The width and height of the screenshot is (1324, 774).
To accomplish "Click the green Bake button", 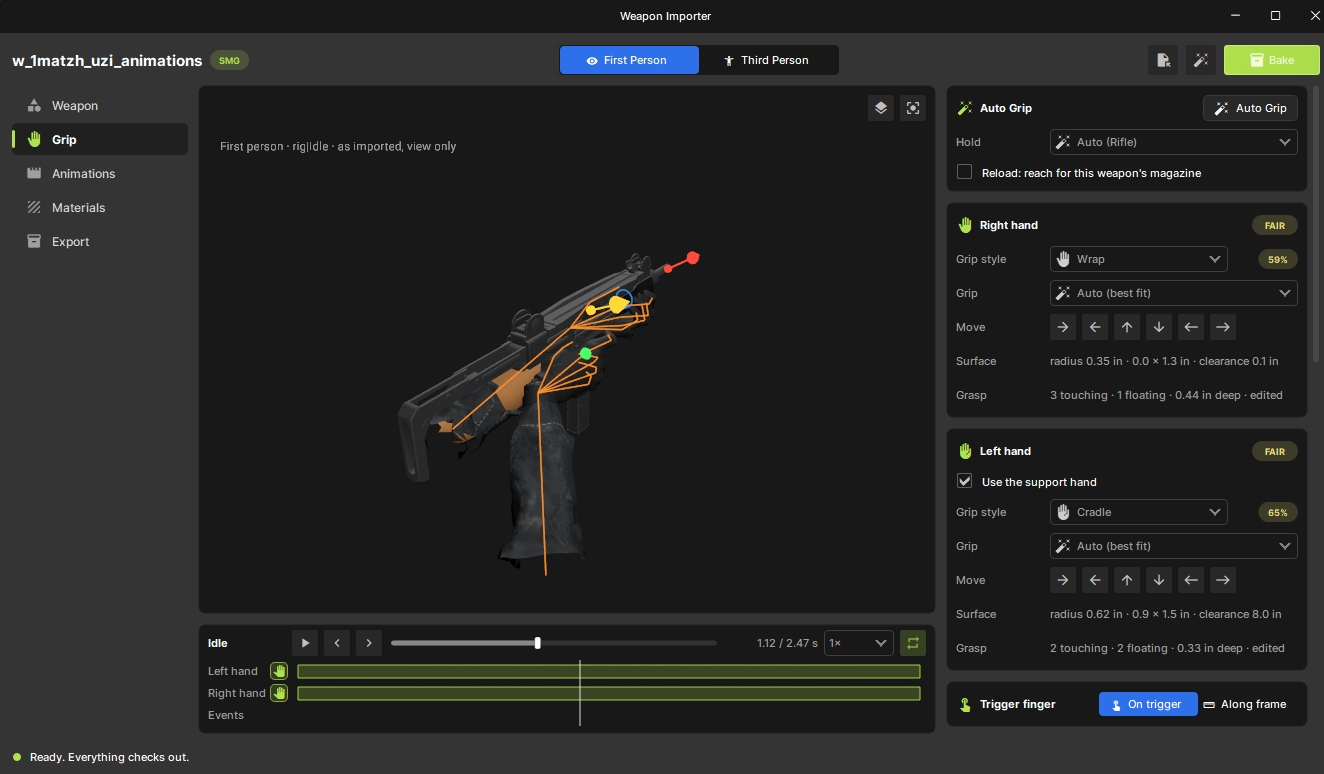I will coord(1270,60).
